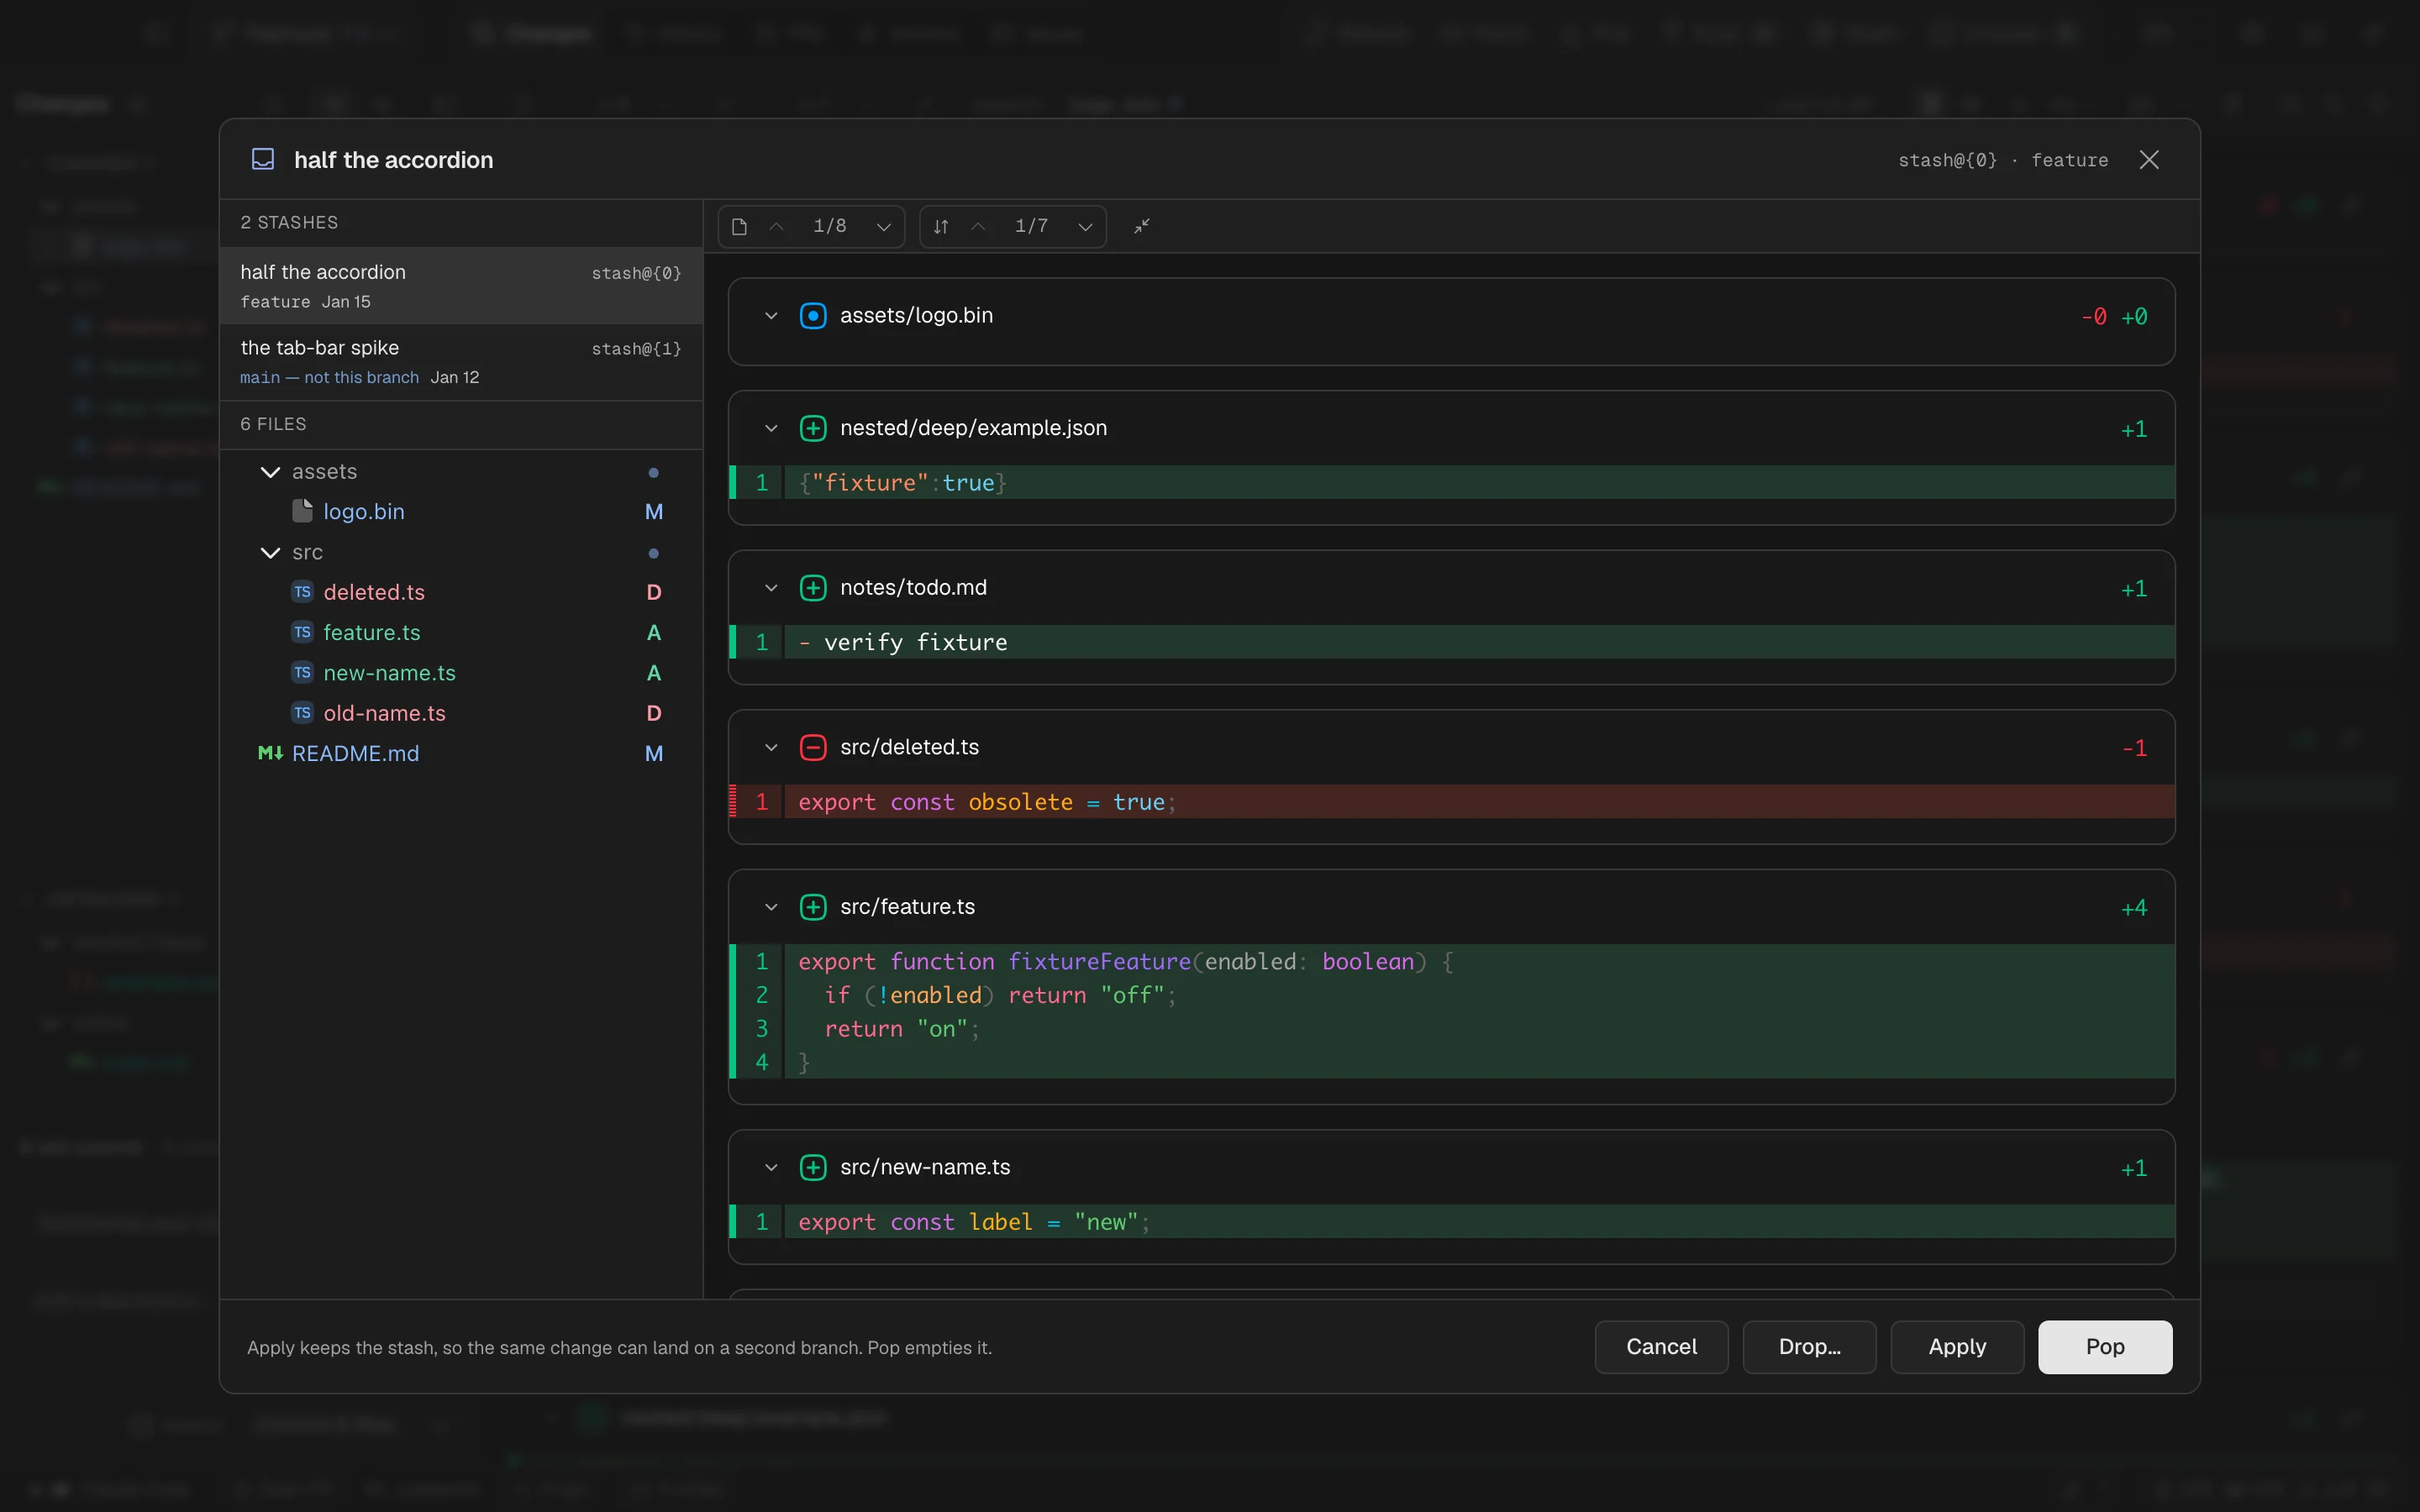Click the added status icon for nested/deep/example.json

[x=813, y=429]
